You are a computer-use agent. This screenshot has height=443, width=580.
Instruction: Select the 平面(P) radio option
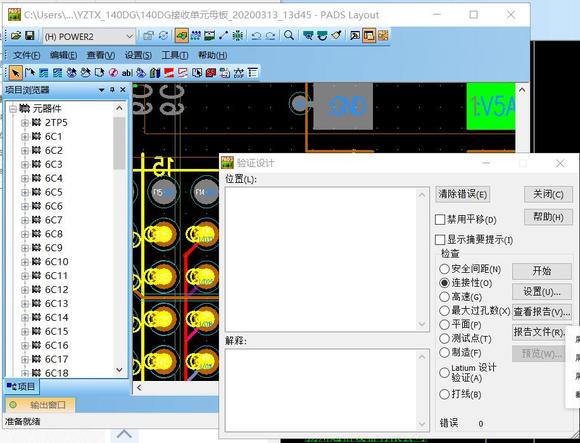click(444, 325)
